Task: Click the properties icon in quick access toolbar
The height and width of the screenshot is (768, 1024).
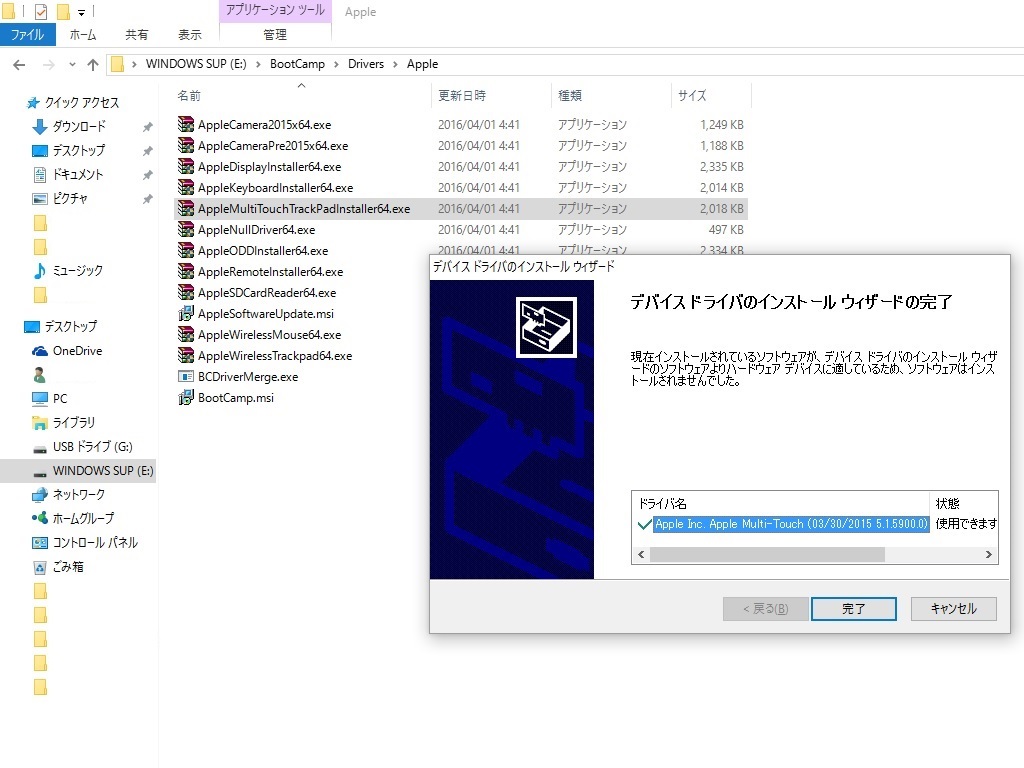Action: pyautogui.click(x=40, y=12)
